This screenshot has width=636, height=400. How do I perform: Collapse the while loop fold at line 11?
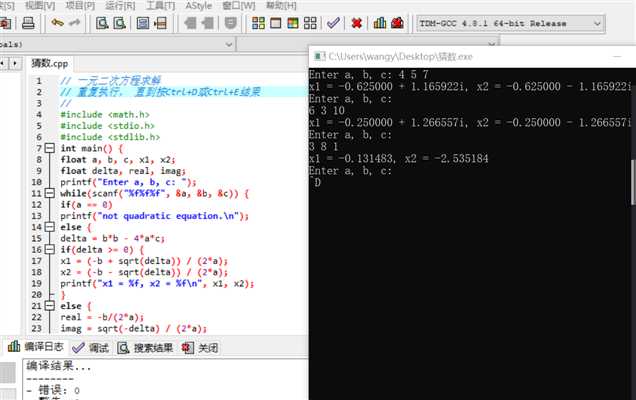[49, 193]
